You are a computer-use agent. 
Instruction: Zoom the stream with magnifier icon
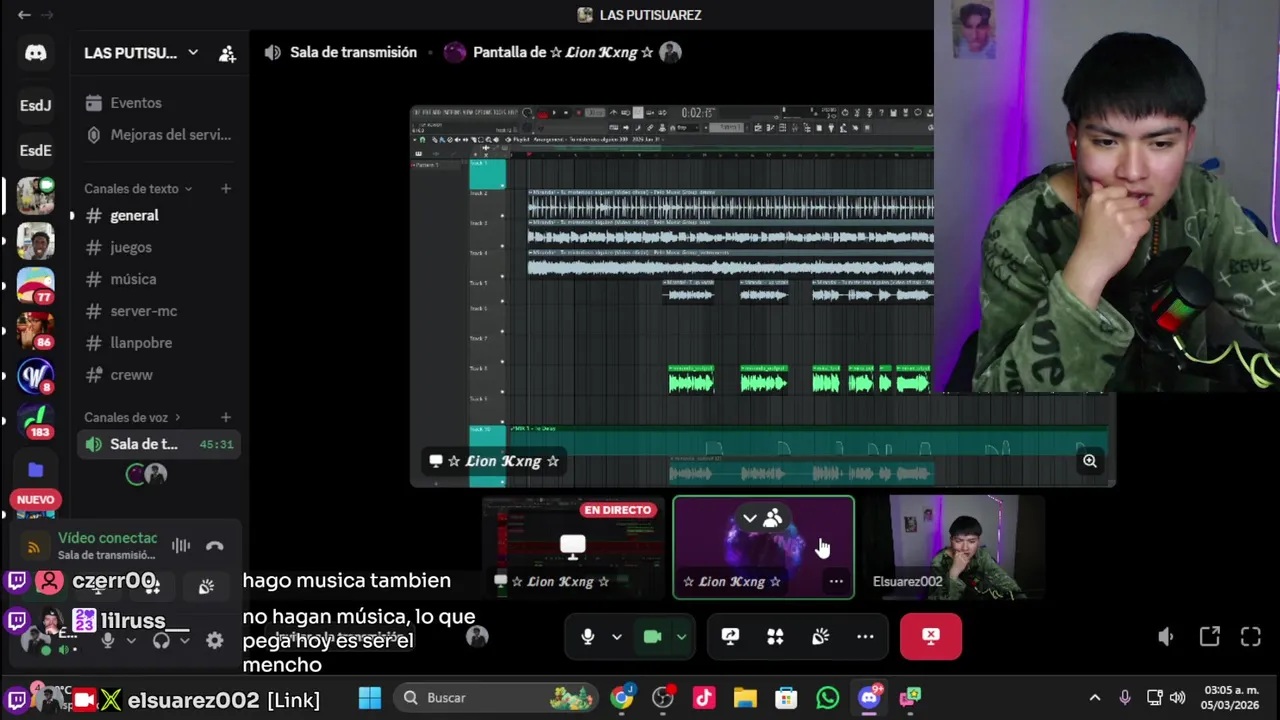point(1090,461)
